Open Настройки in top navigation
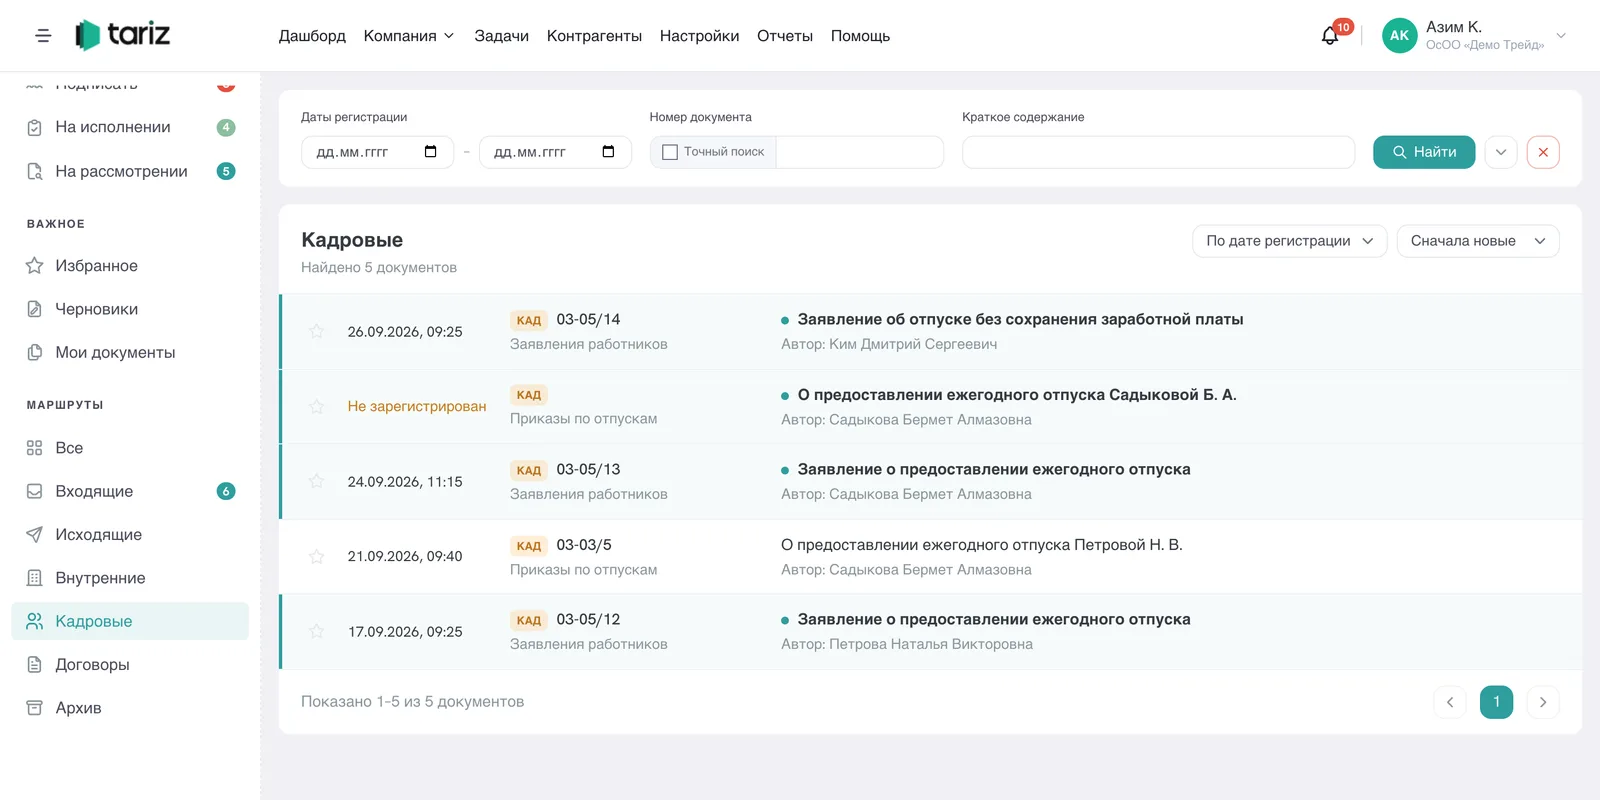 [x=700, y=36]
